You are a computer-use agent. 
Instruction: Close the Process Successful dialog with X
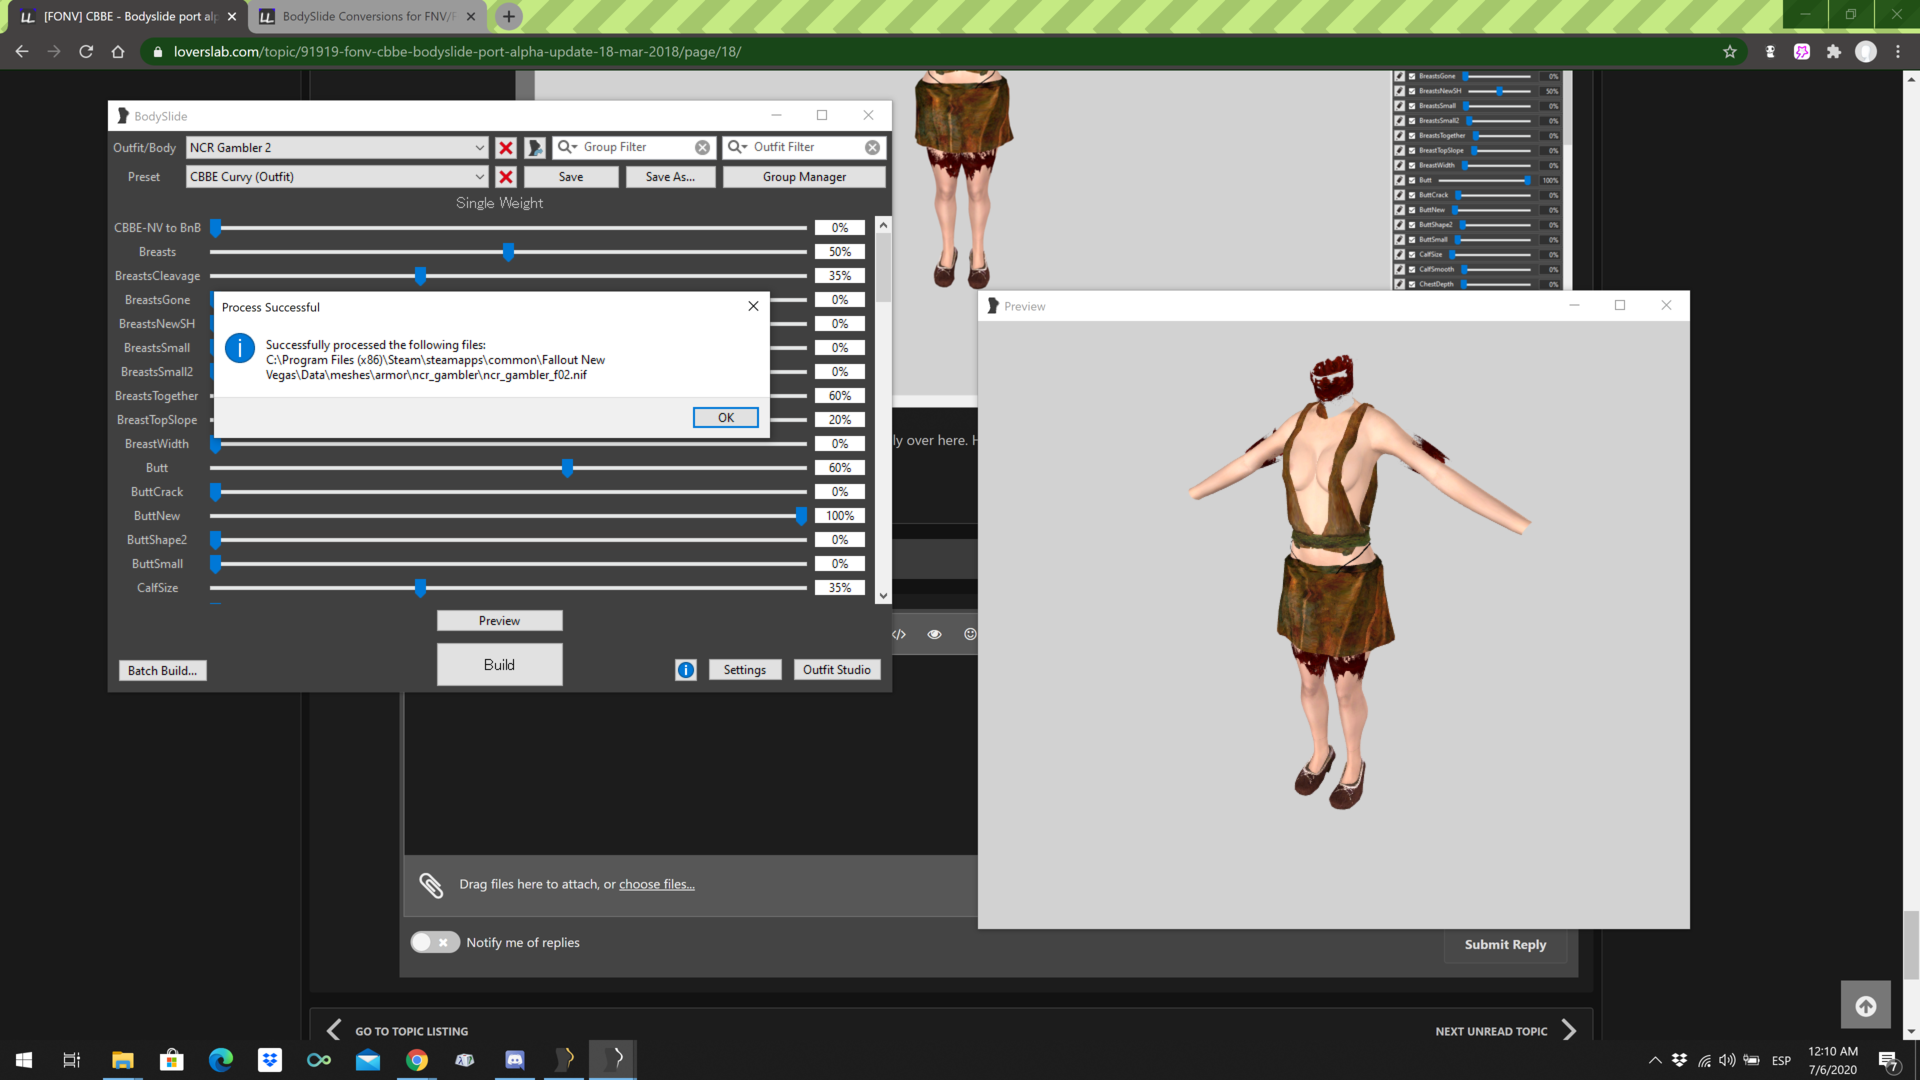(x=753, y=306)
